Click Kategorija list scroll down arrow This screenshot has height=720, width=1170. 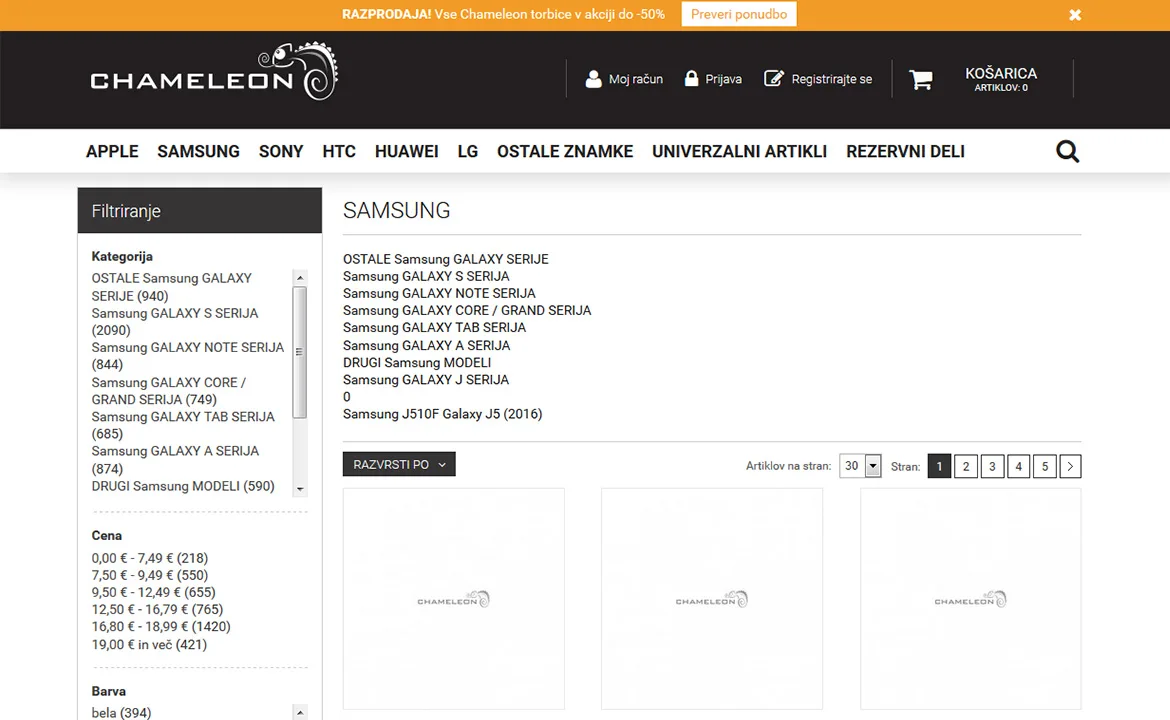tap(300, 489)
